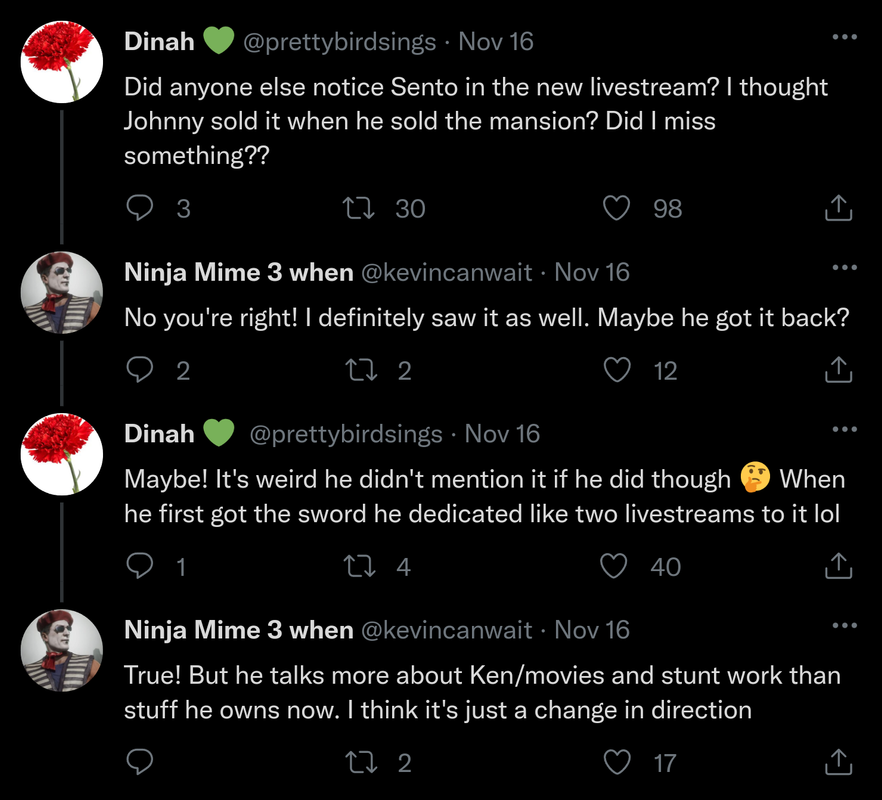The height and width of the screenshot is (800, 882).
Task: Click Dinah's carnation avatar on first tweet
Action: 62,62
